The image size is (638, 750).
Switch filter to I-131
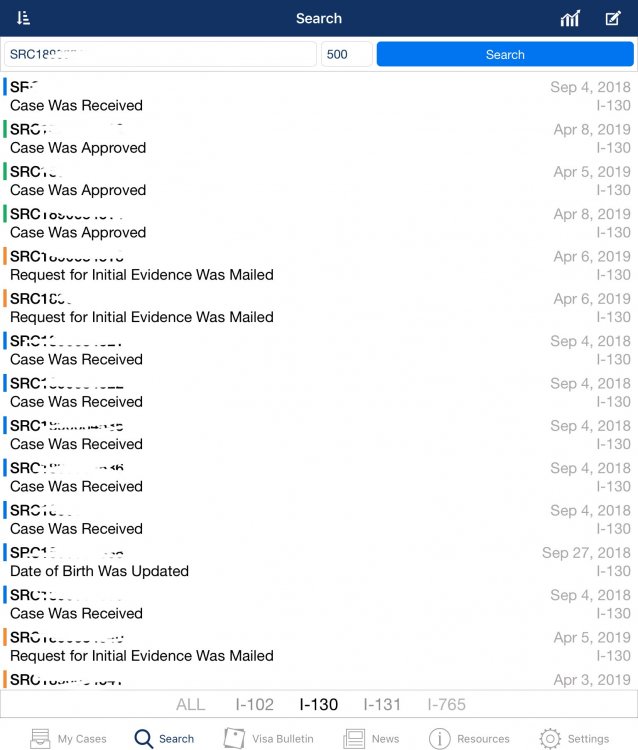click(x=382, y=704)
